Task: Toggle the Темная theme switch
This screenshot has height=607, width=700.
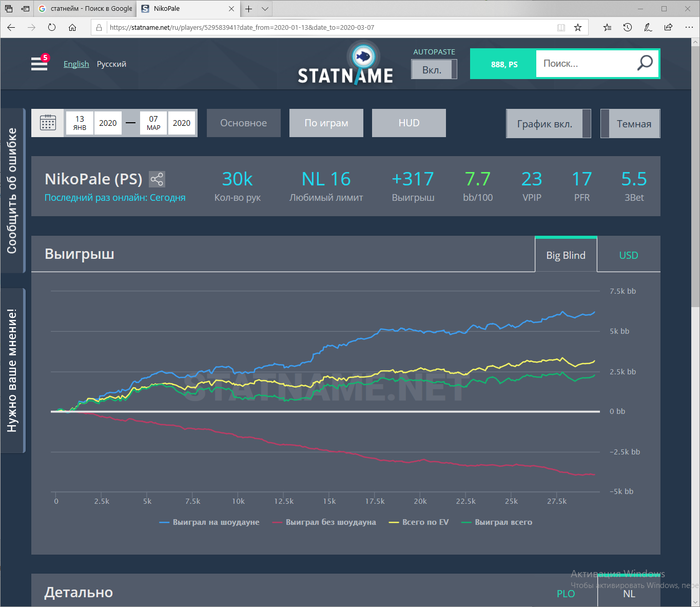Action: (x=630, y=124)
